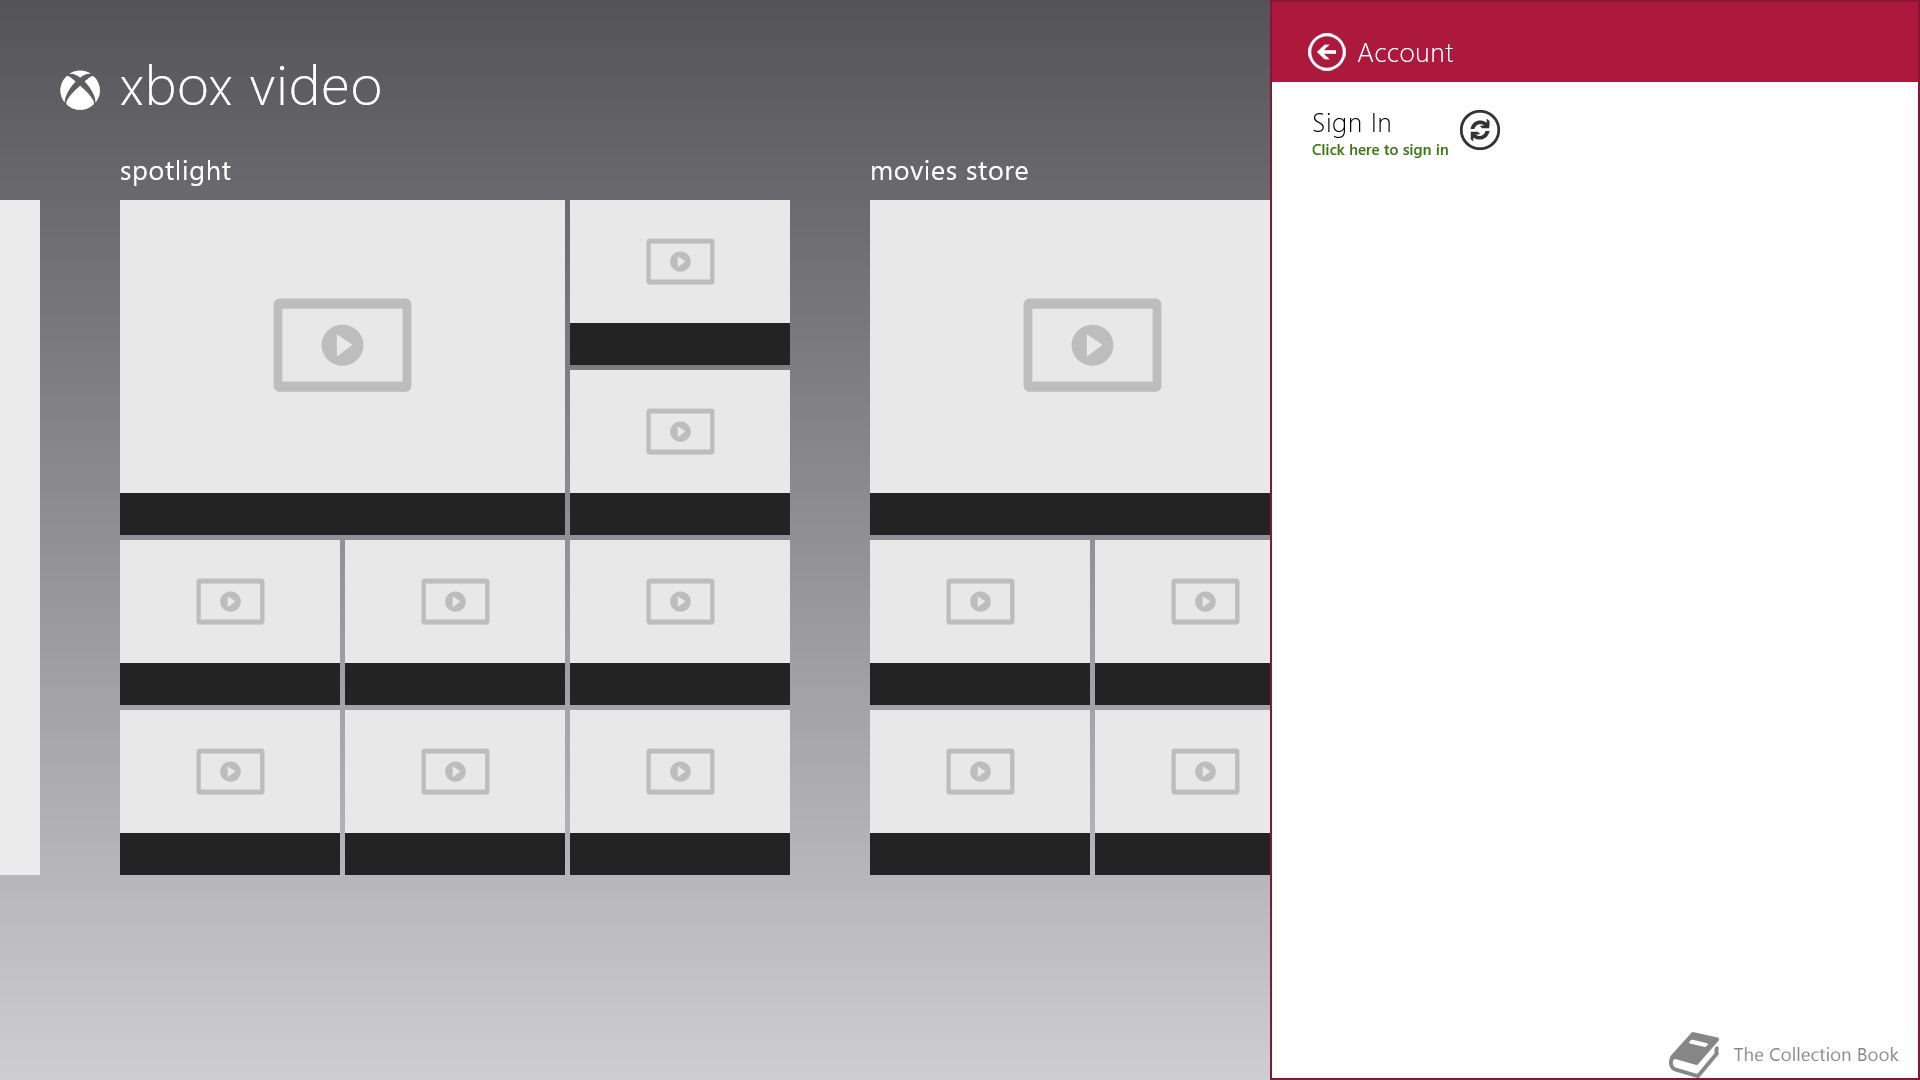Click the refresh icon next to Sign In

pyautogui.click(x=1479, y=130)
